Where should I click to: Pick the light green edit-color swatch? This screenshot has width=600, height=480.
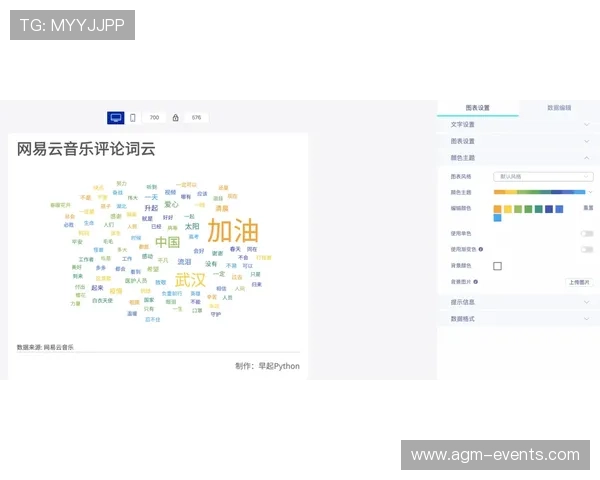(x=518, y=209)
